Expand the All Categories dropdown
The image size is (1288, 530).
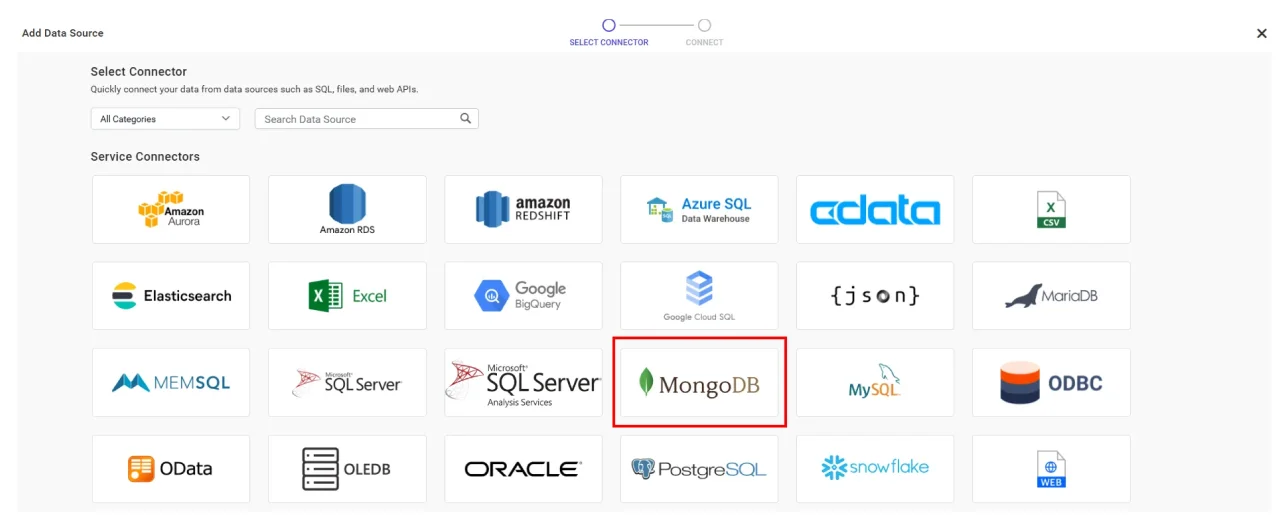[165, 119]
